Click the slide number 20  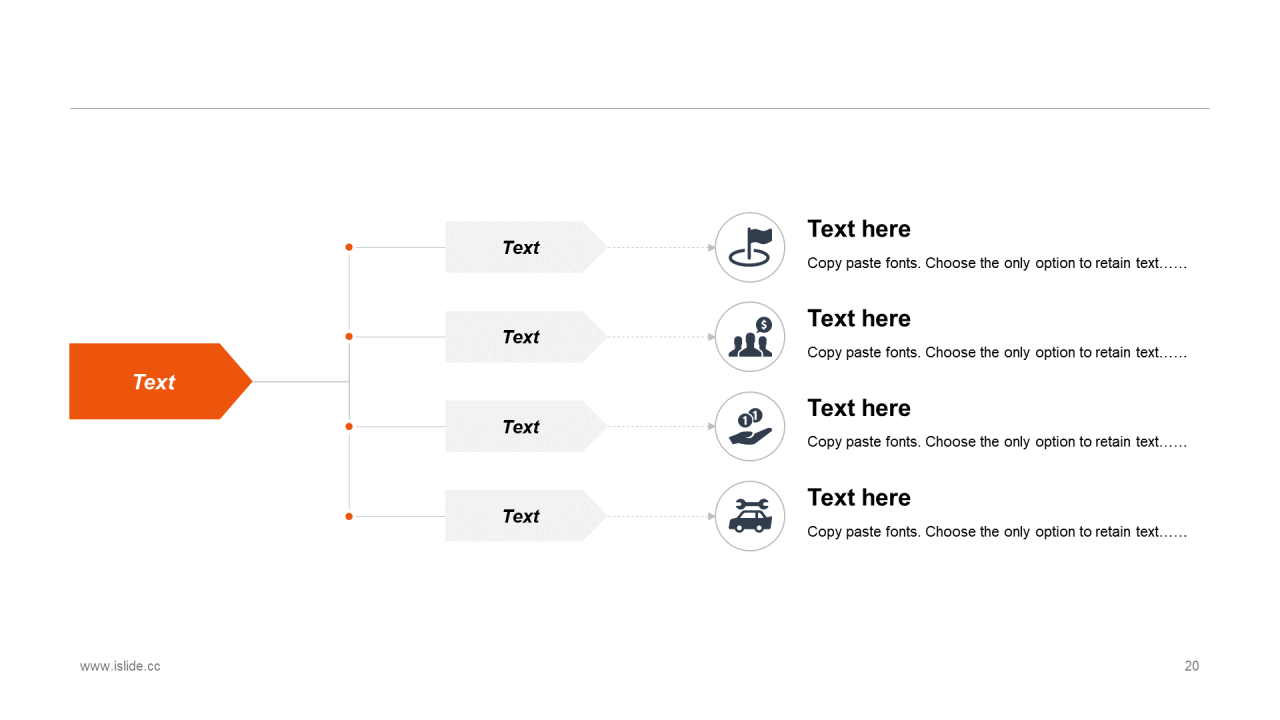[x=1192, y=666]
